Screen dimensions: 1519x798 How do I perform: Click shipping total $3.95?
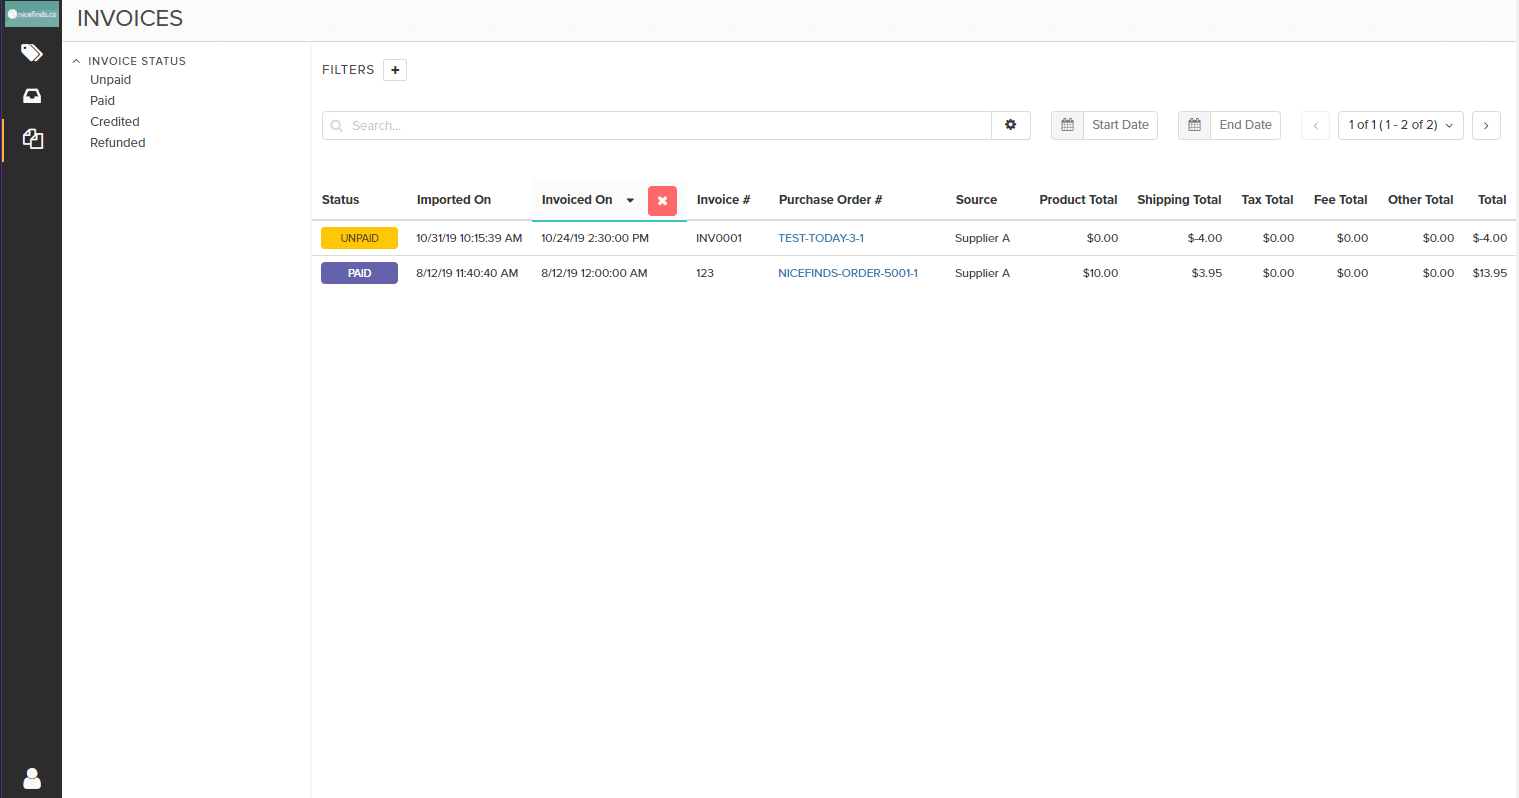click(1207, 273)
